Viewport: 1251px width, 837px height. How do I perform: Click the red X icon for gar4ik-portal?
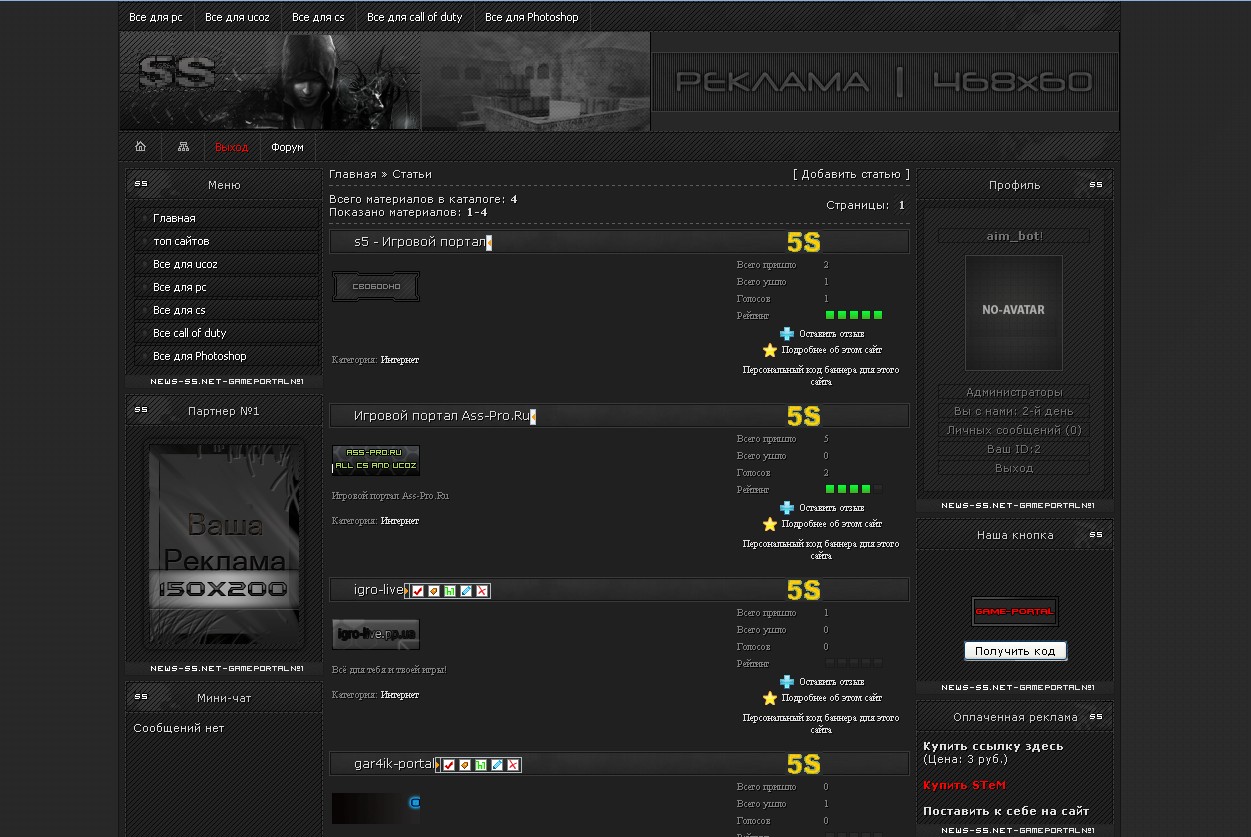(513, 765)
